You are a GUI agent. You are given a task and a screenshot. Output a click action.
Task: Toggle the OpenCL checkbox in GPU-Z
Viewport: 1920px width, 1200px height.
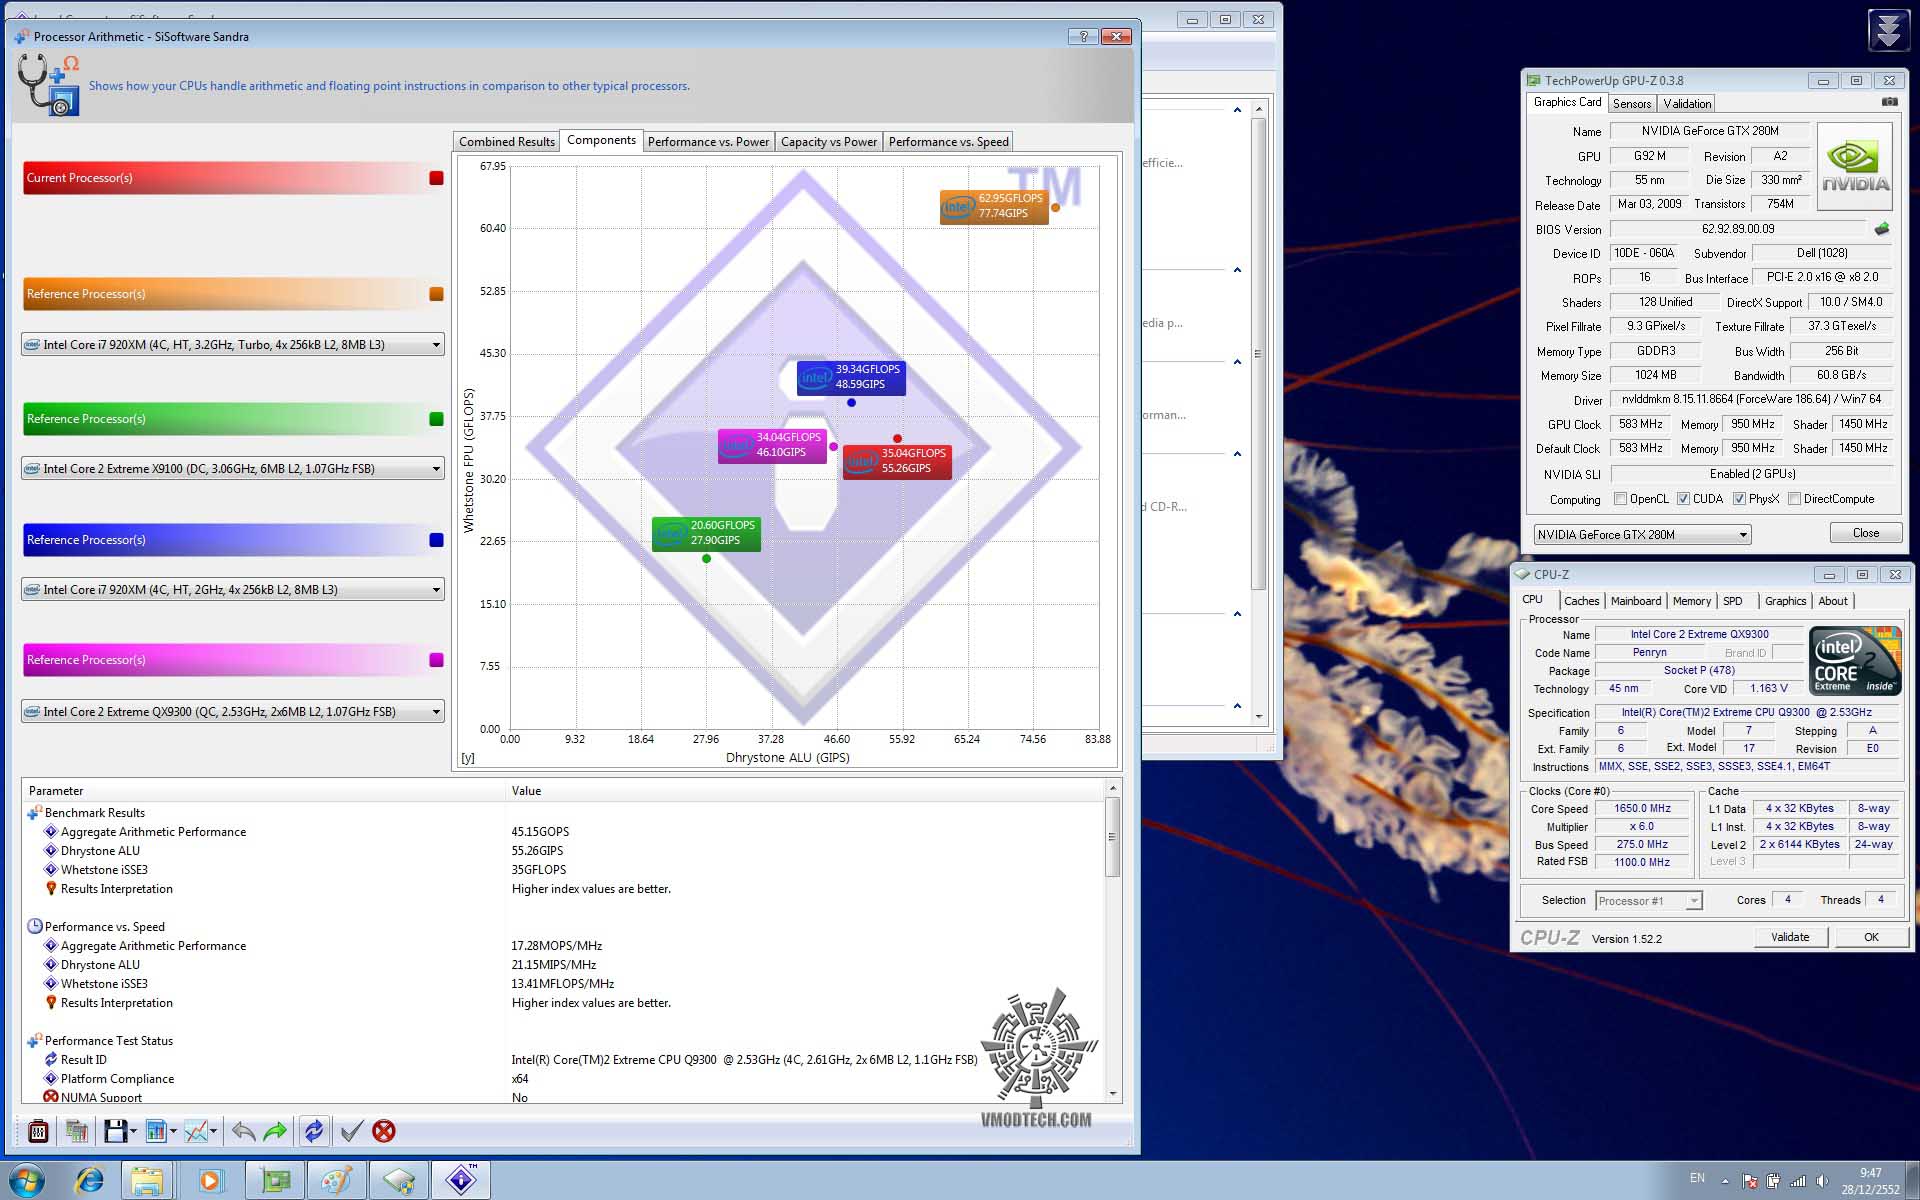pyautogui.click(x=1620, y=499)
